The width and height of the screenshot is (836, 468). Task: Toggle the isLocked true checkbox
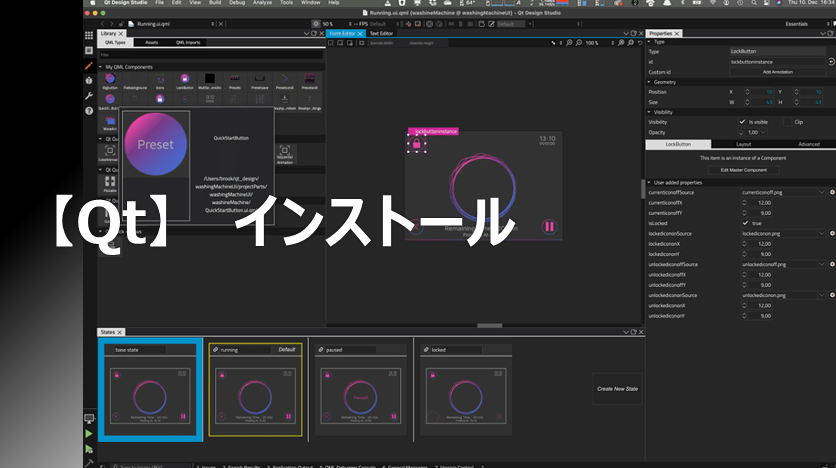click(x=745, y=223)
